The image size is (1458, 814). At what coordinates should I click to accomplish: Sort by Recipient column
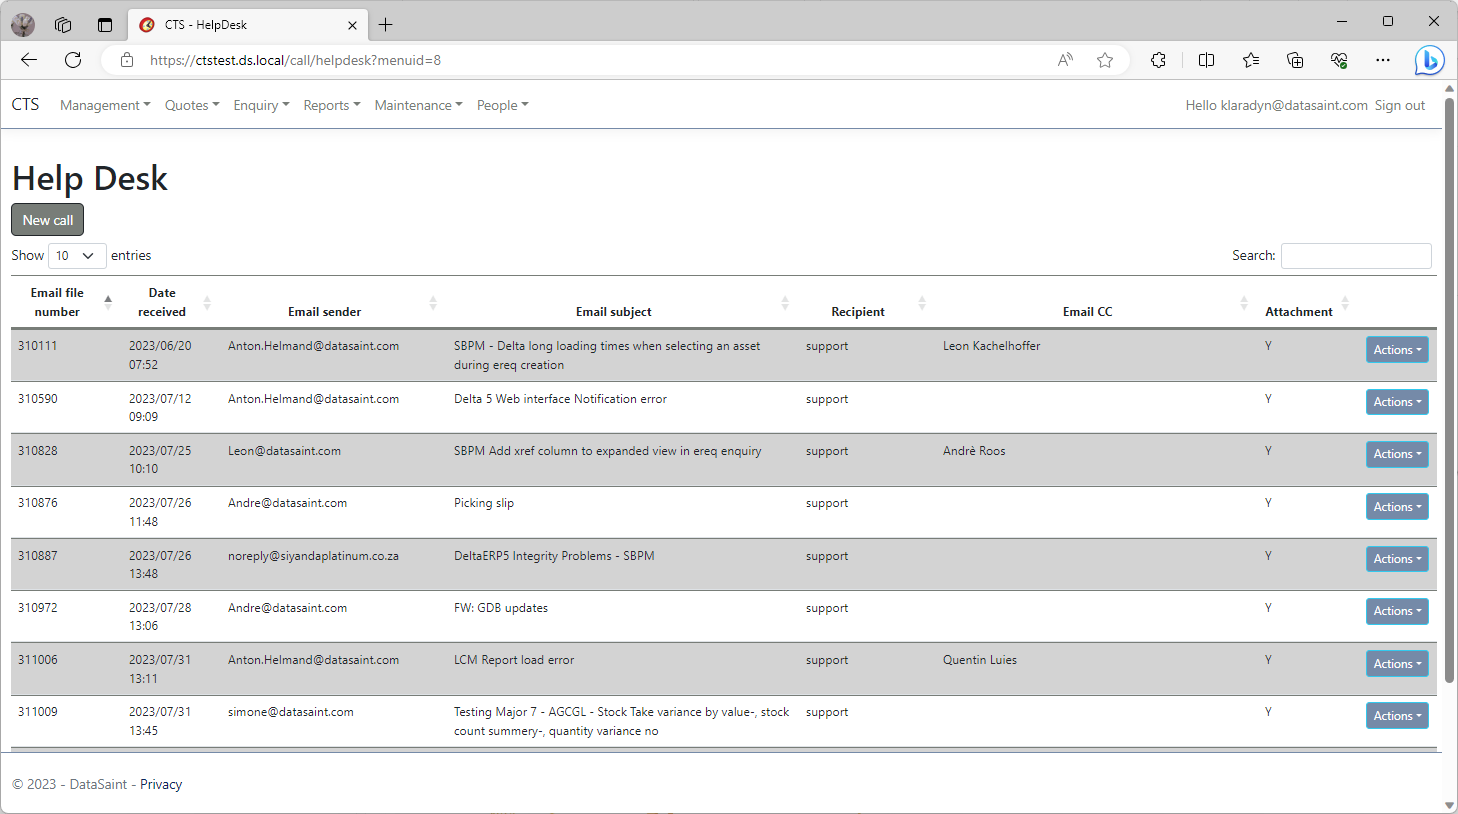coord(864,302)
